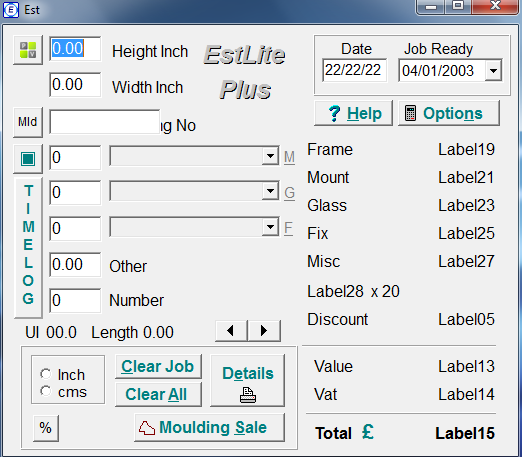522x457 pixels.
Task: Click the Height Inch input field
Action: coord(75,49)
